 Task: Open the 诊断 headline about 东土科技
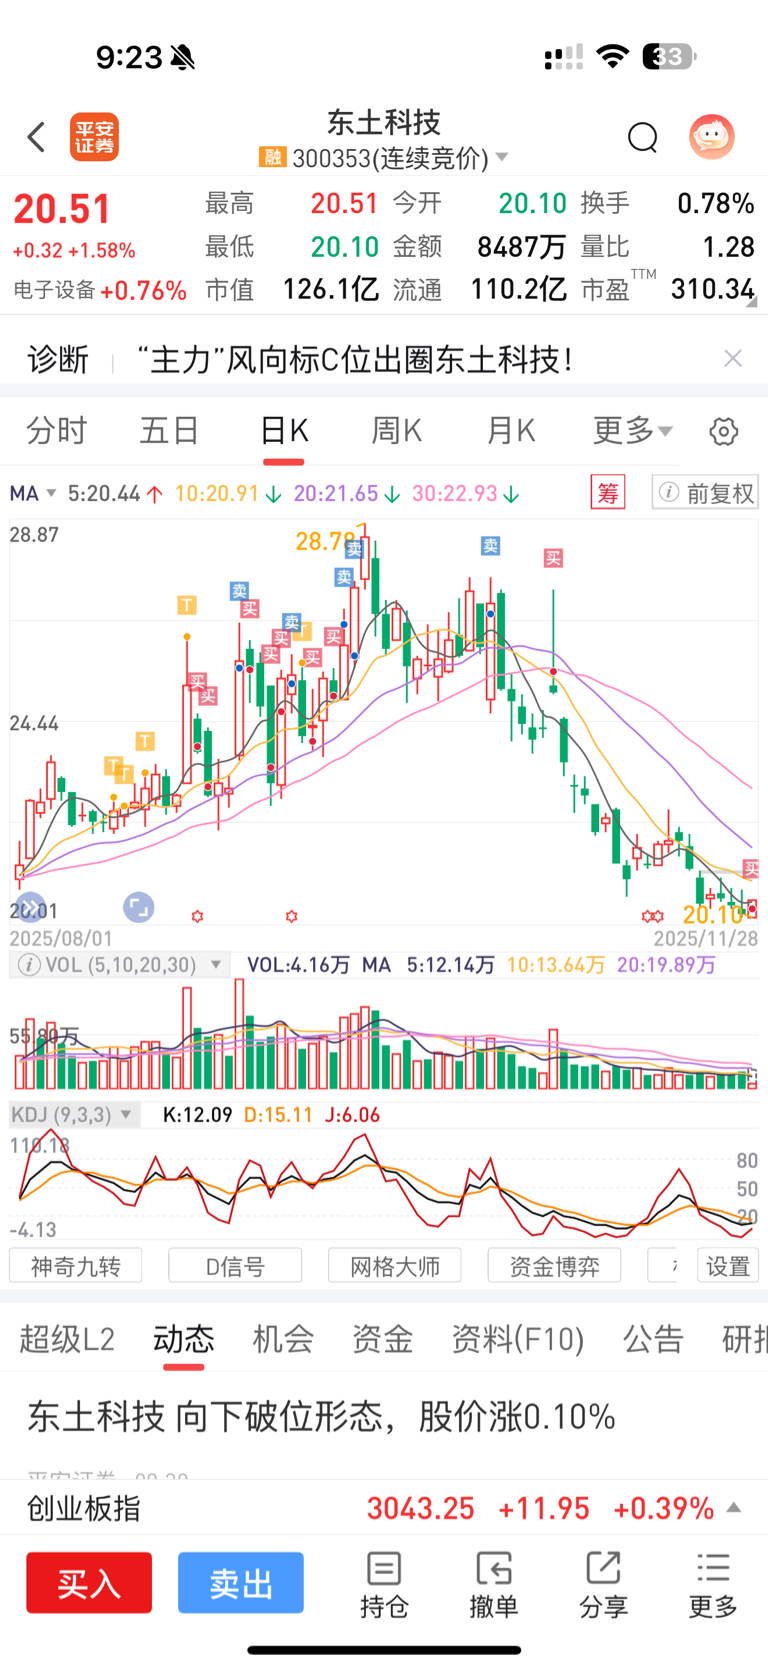click(x=355, y=359)
